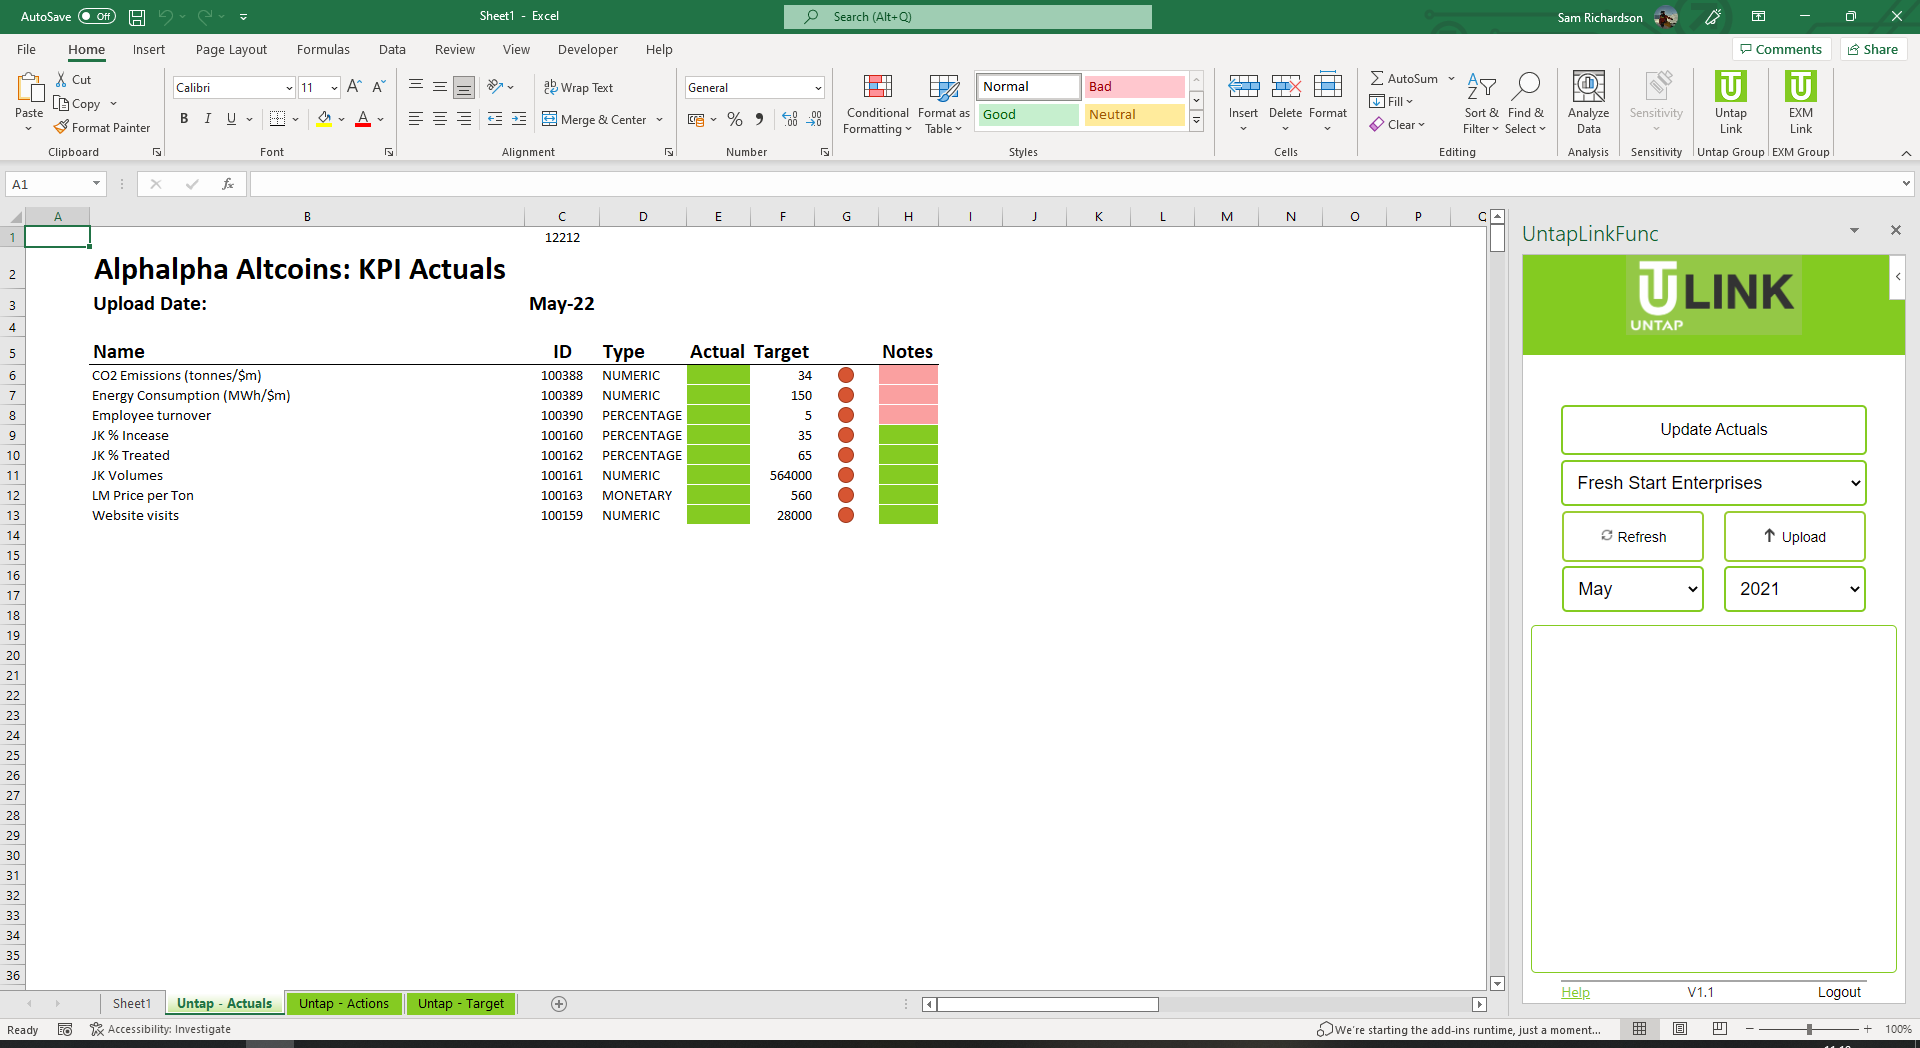Click Increase Font Size icon
This screenshot has width=1920, height=1048.
point(354,87)
